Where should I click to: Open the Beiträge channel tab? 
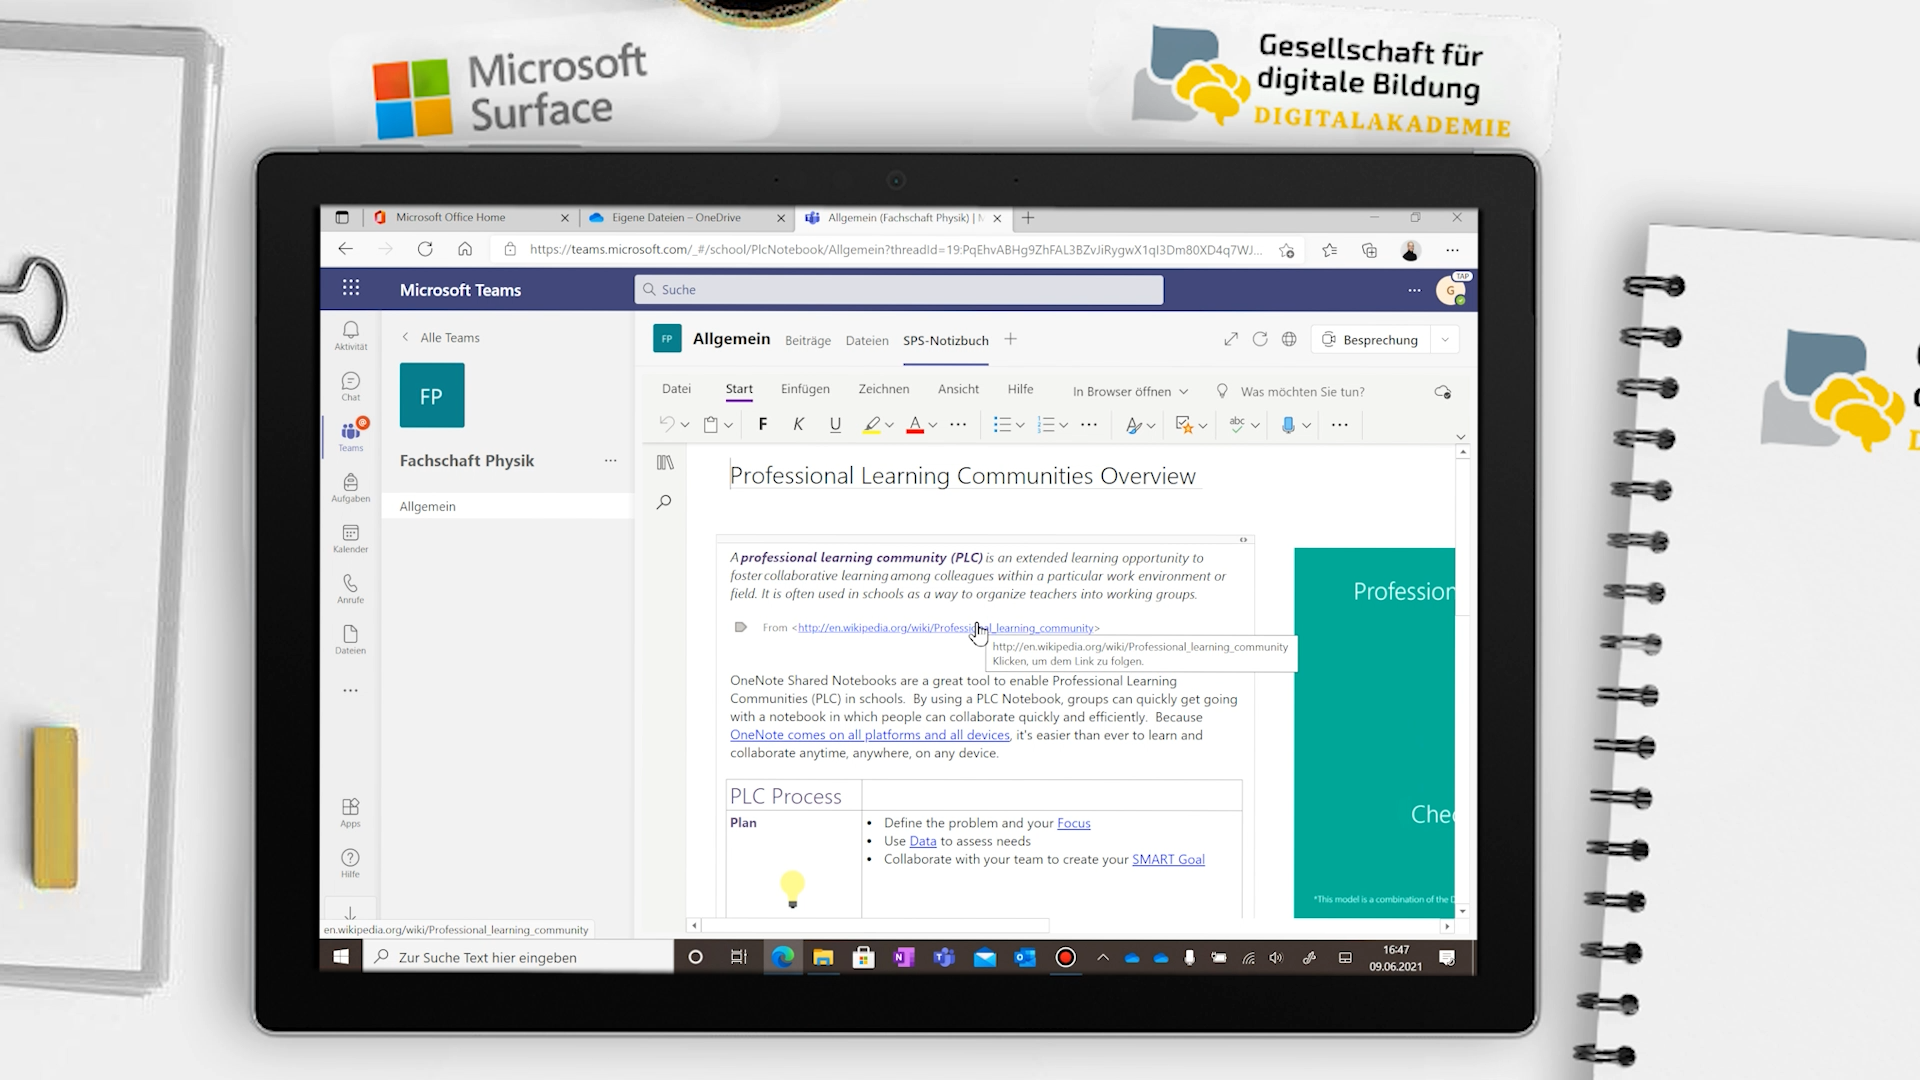[808, 341]
